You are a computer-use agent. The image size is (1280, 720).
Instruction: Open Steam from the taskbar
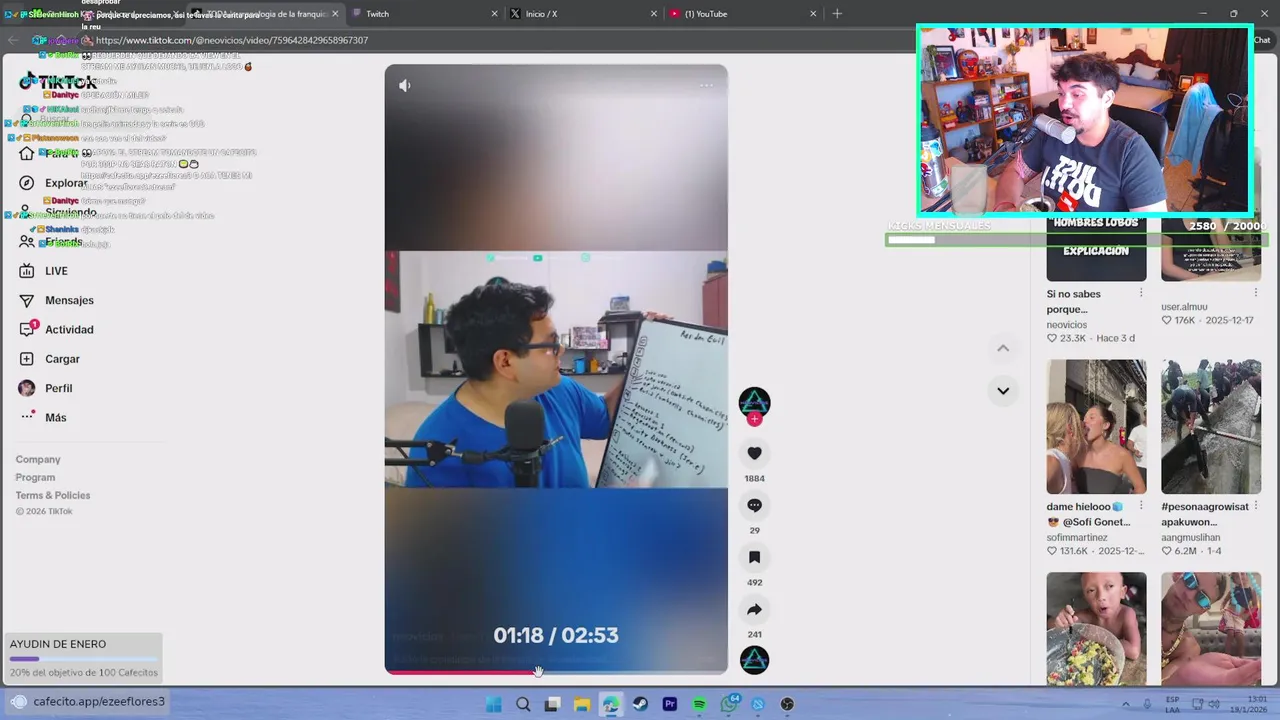click(x=640, y=704)
